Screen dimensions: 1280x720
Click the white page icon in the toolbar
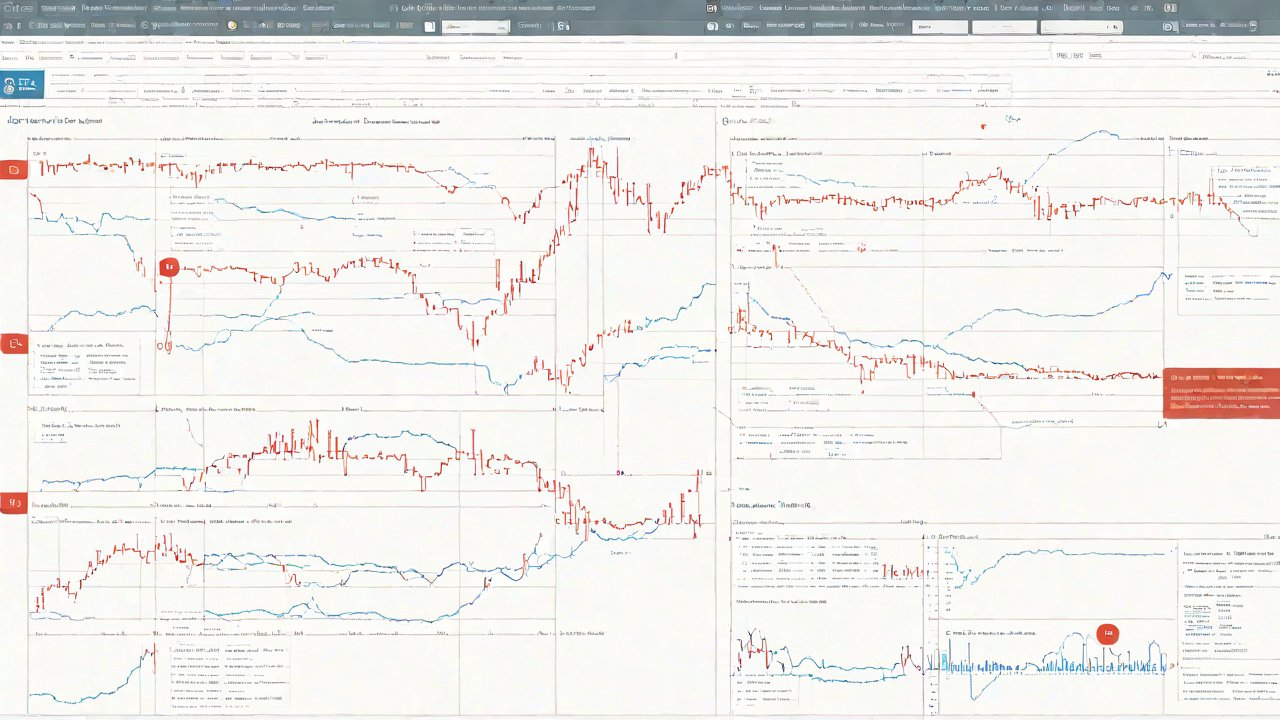coord(431,27)
